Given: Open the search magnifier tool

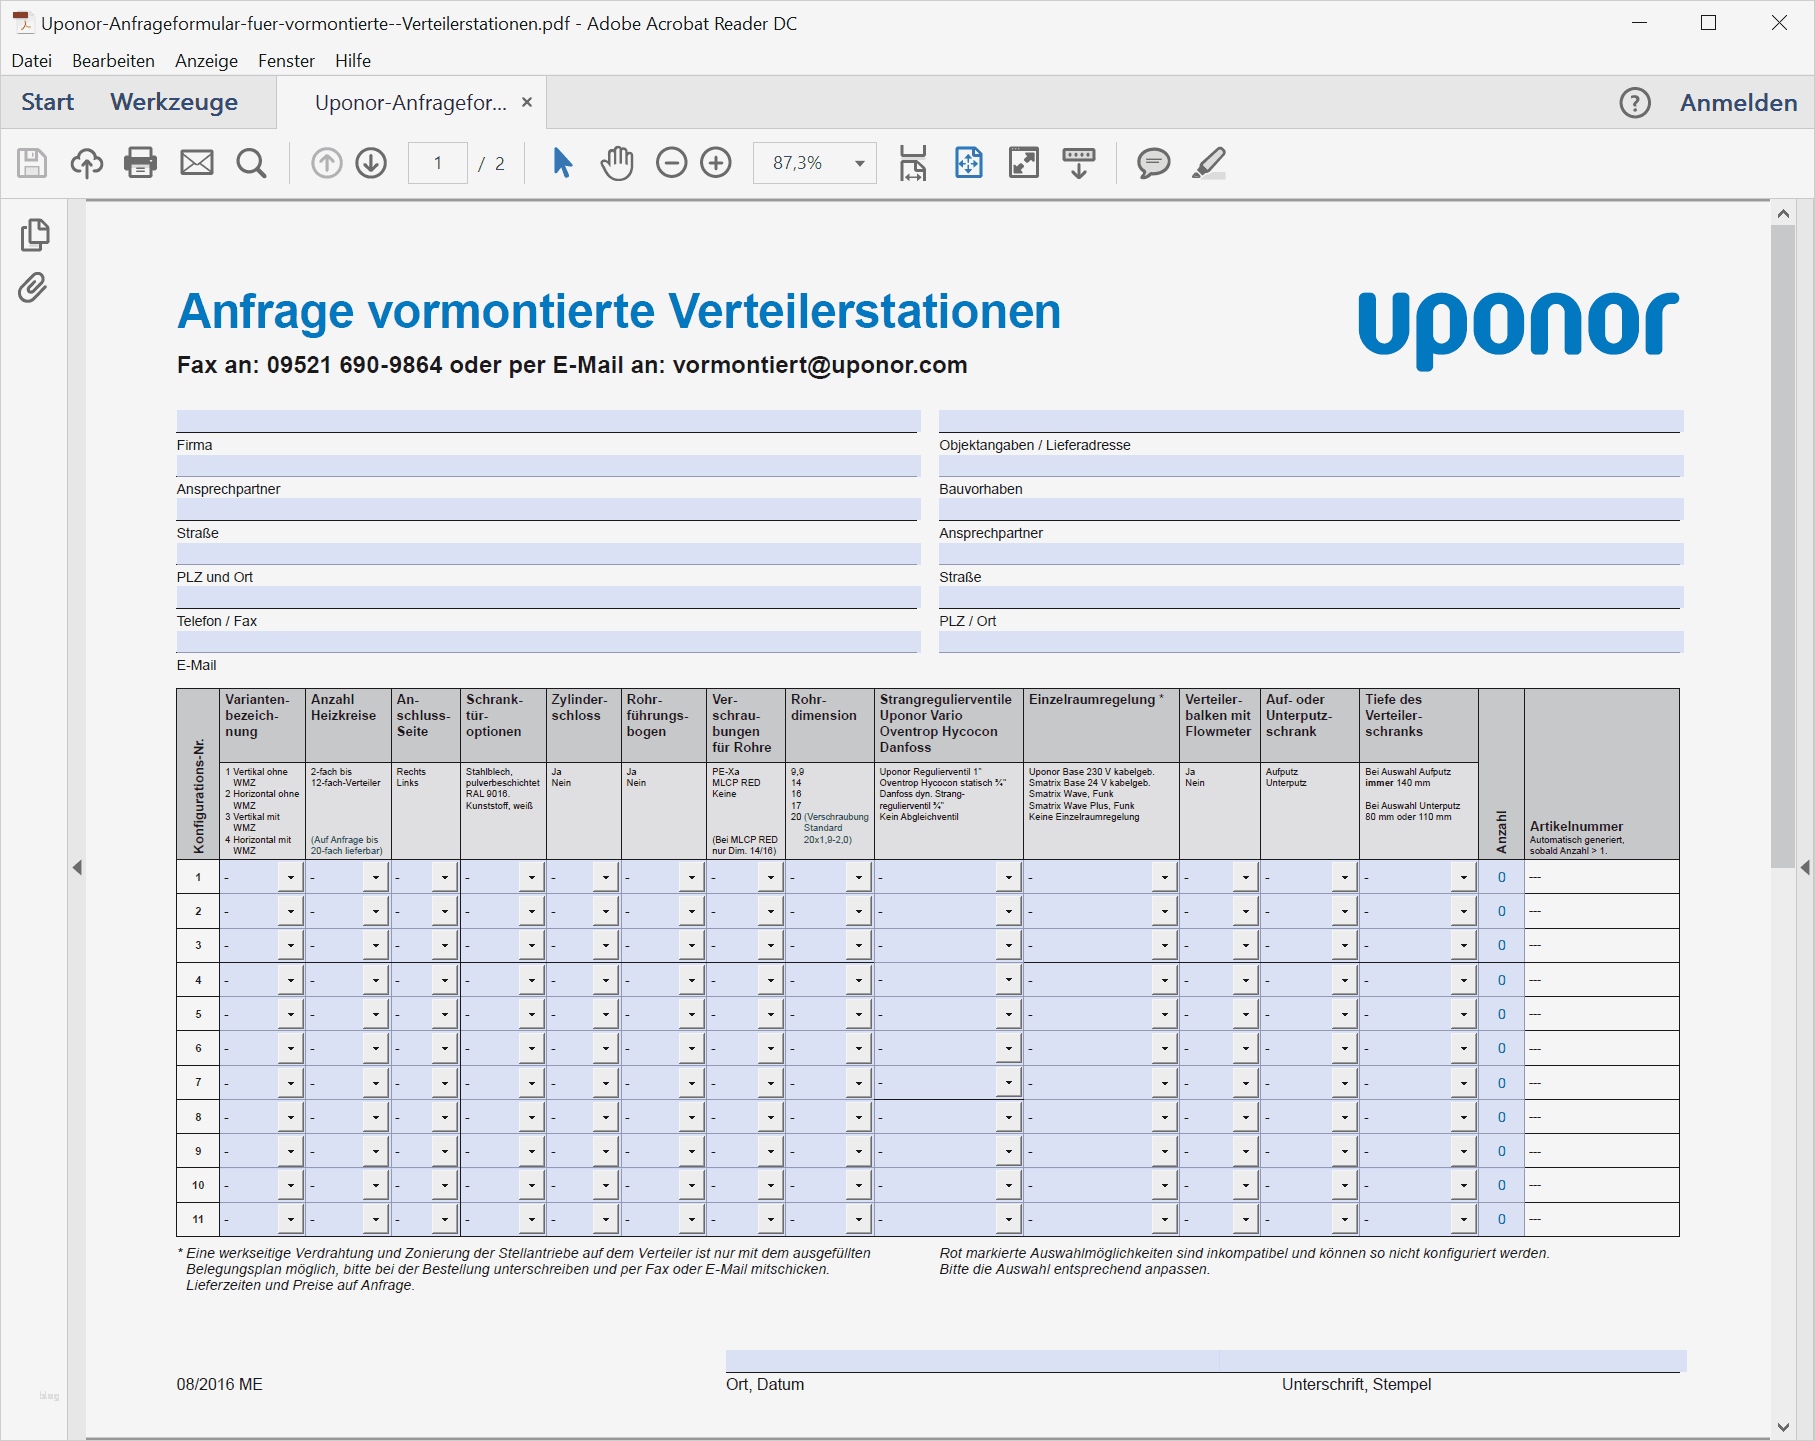Looking at the screenshot, I should pos(252,162).
